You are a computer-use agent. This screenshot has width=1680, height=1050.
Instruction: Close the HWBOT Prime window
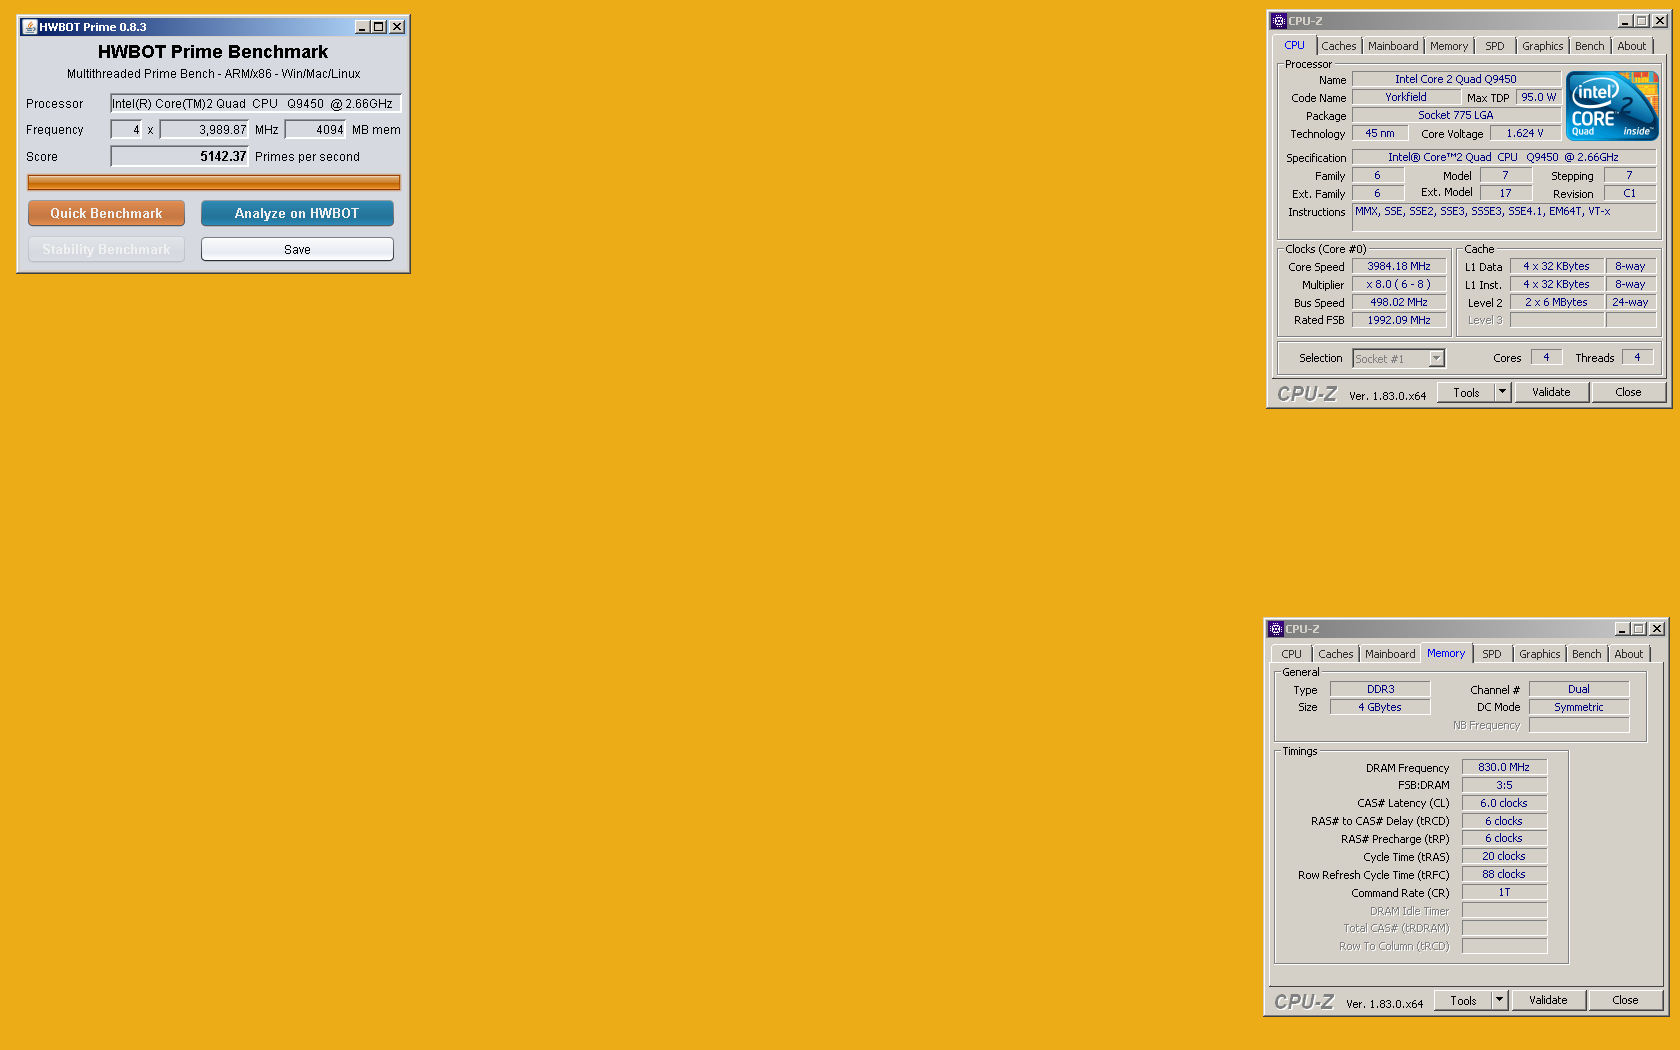point(397,27)
